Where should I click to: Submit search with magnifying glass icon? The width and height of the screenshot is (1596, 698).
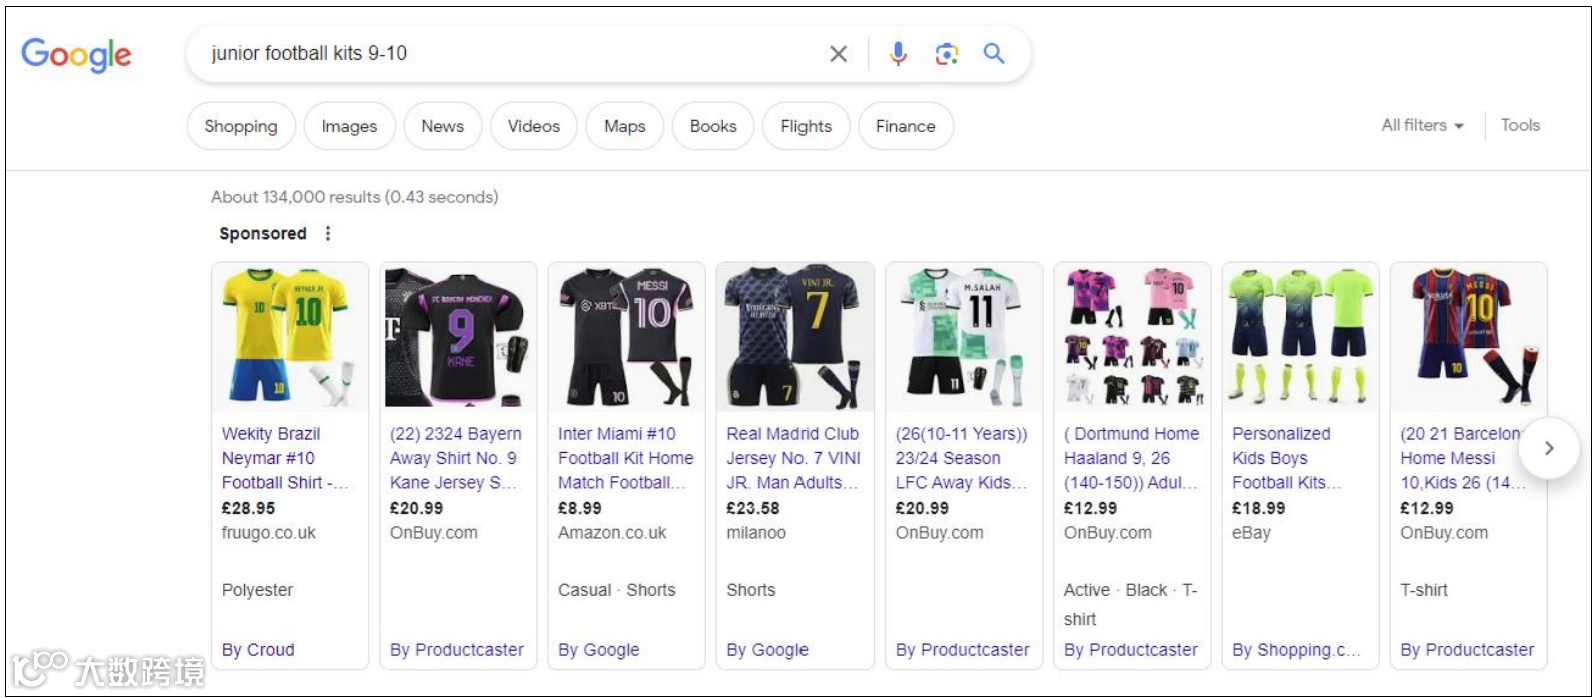pos(993,54)
